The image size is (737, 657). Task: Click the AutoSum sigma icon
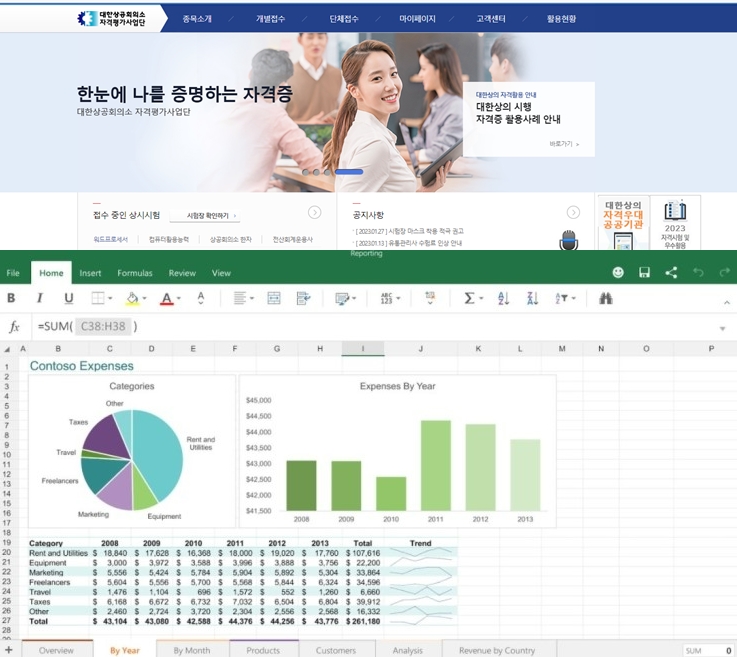[469, 298]
